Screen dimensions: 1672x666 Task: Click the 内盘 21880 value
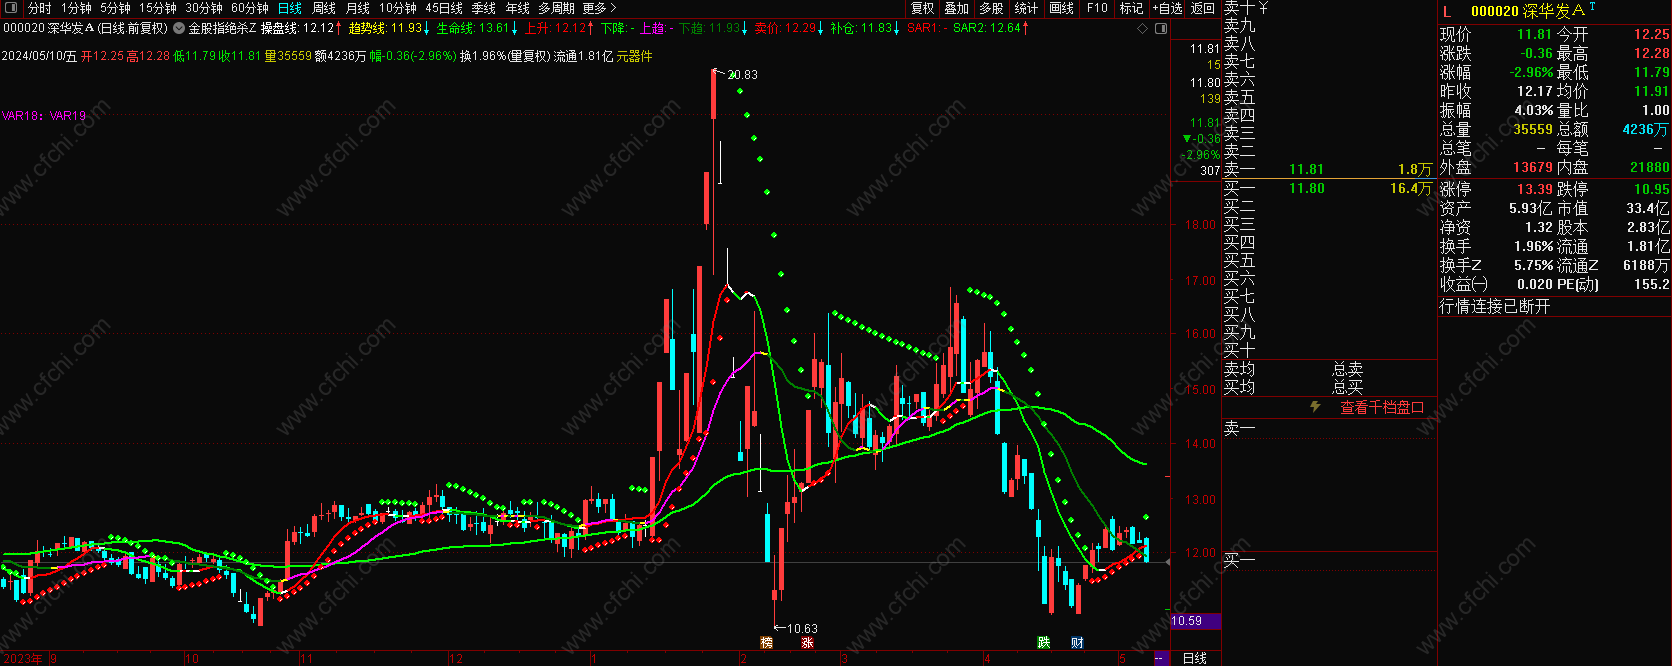(1649, 167)
